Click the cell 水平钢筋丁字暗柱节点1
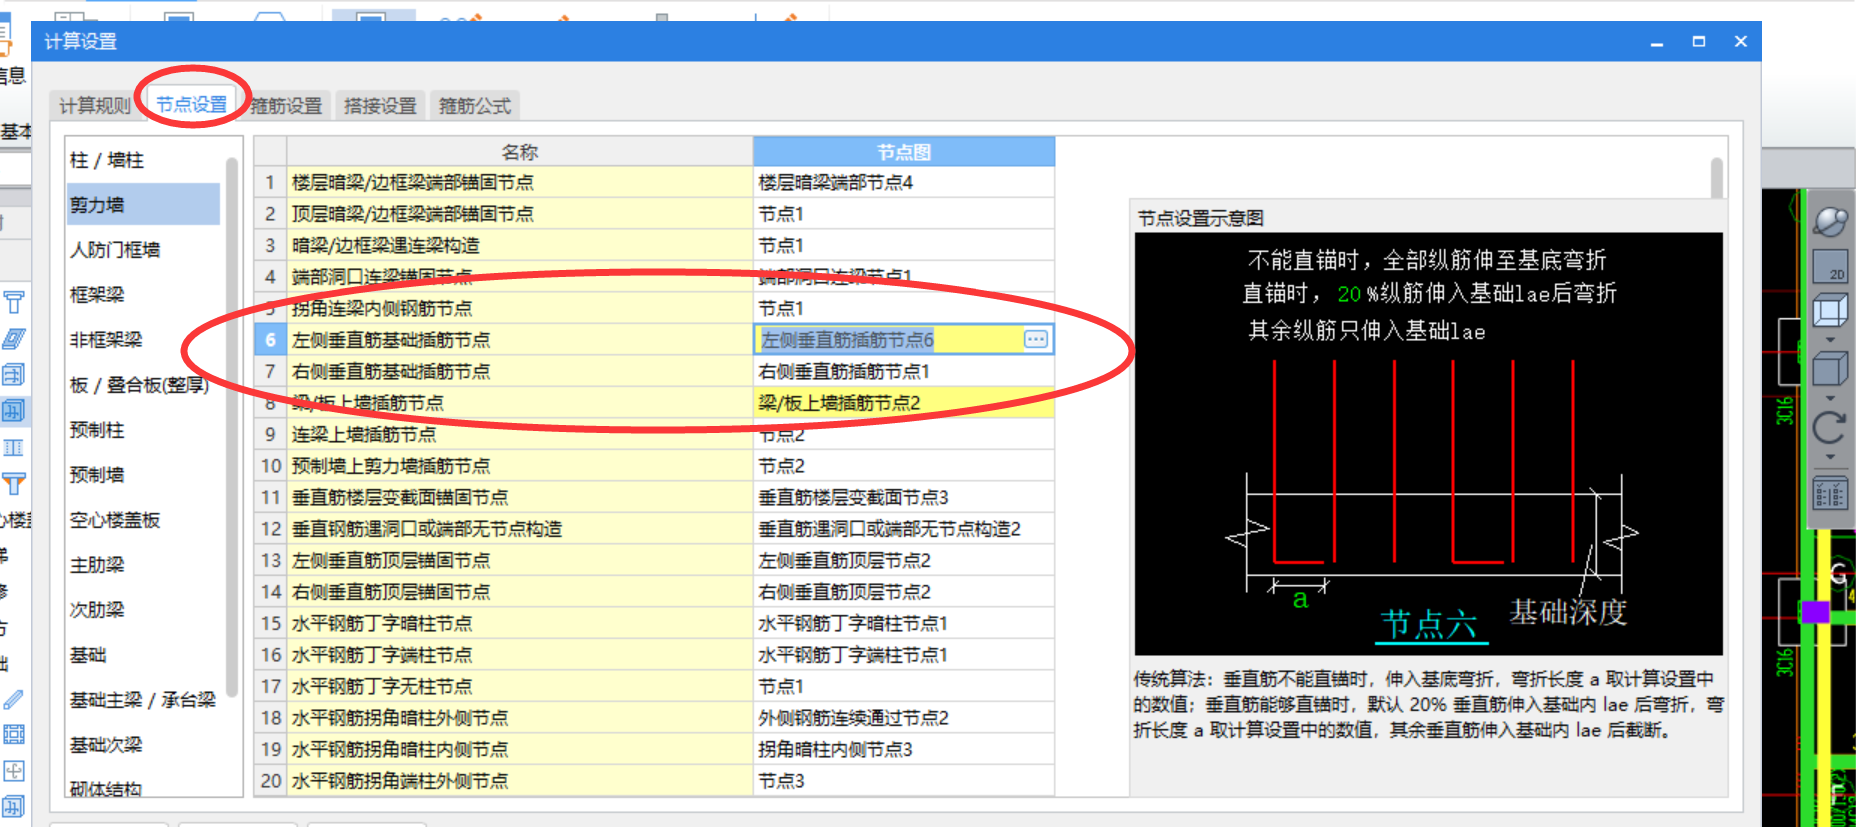1856x827 pixels. 904,623
